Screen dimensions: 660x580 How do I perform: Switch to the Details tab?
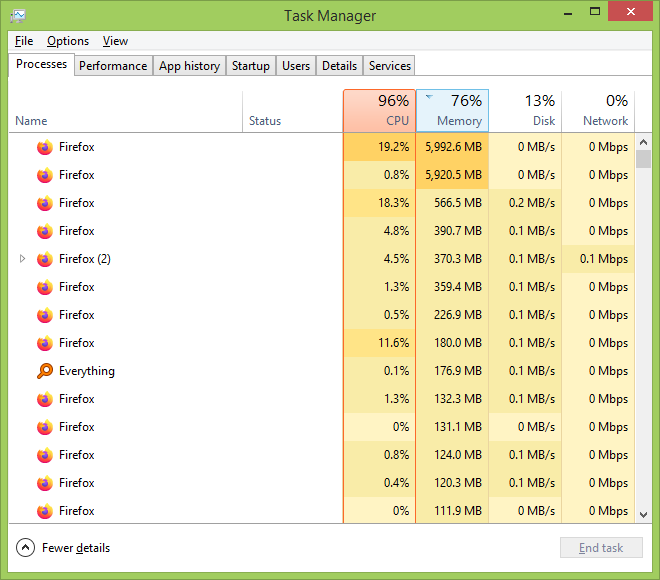click(339, 66)
